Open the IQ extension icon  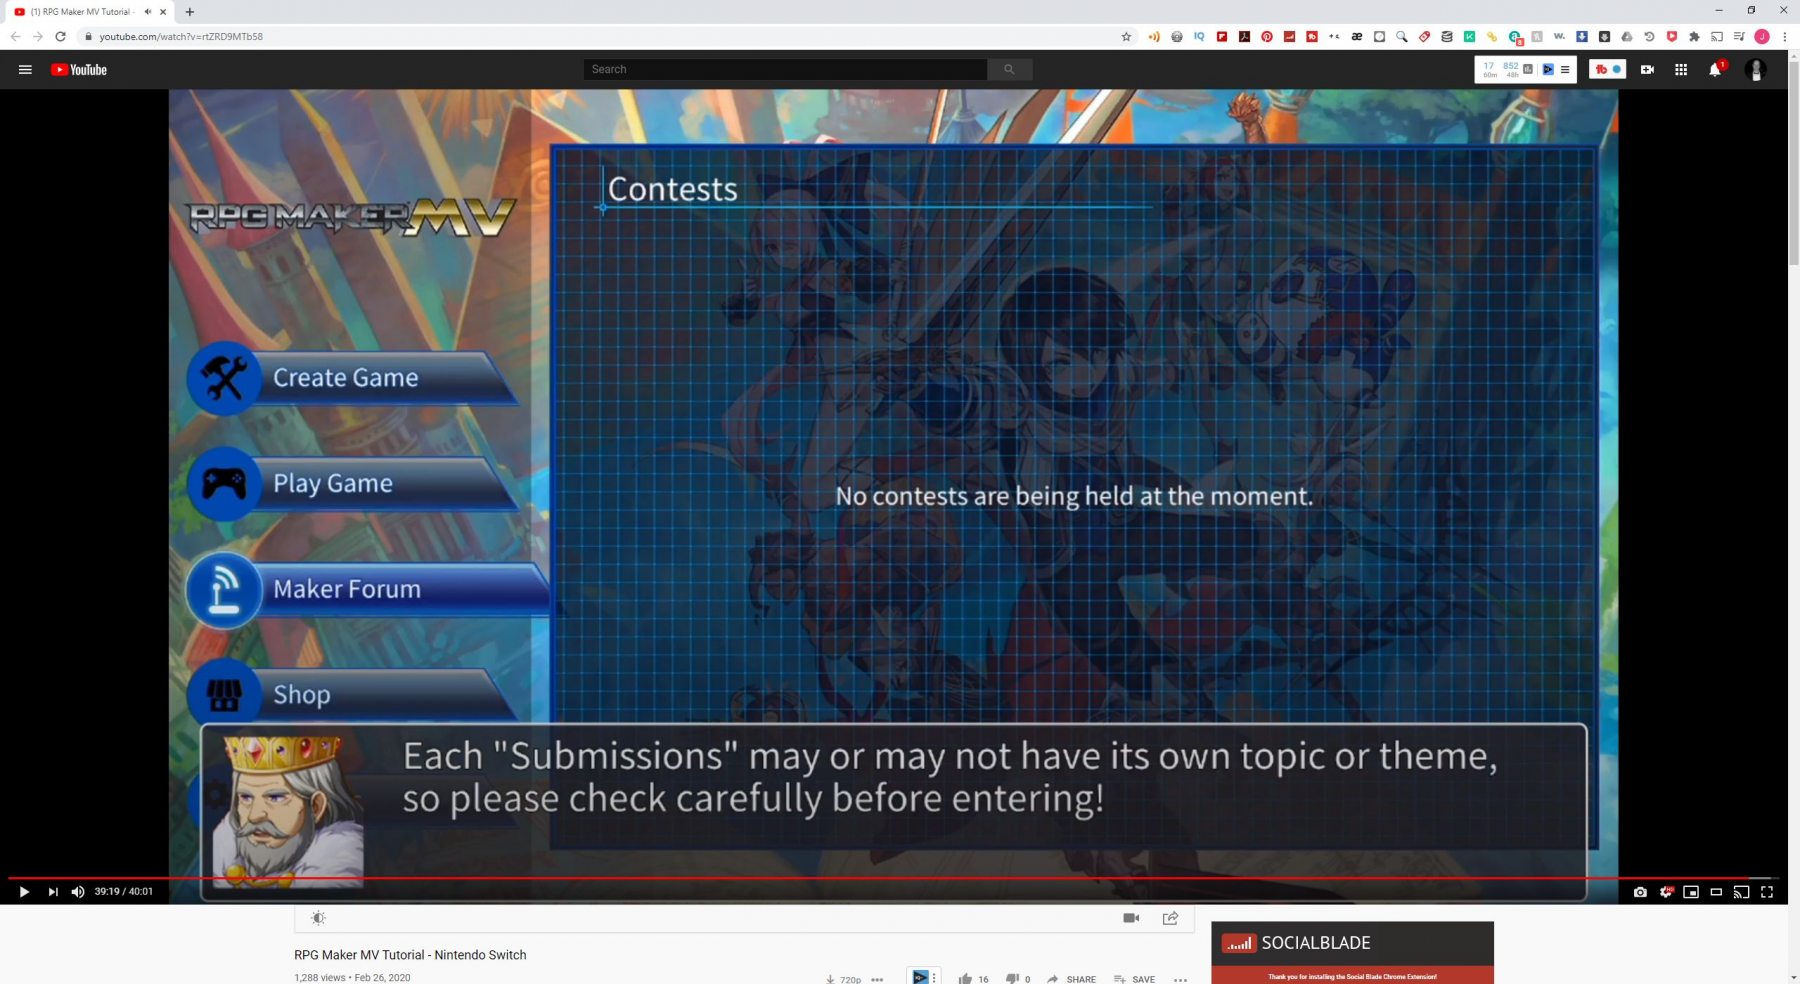coord(1199,36)
